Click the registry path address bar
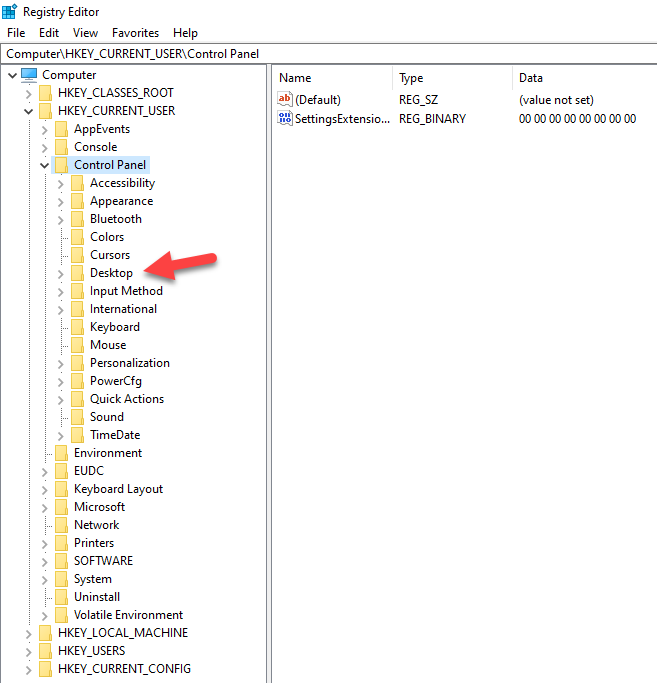The height and width of the screenshot is (683, 657). click(x=328, y=53)
